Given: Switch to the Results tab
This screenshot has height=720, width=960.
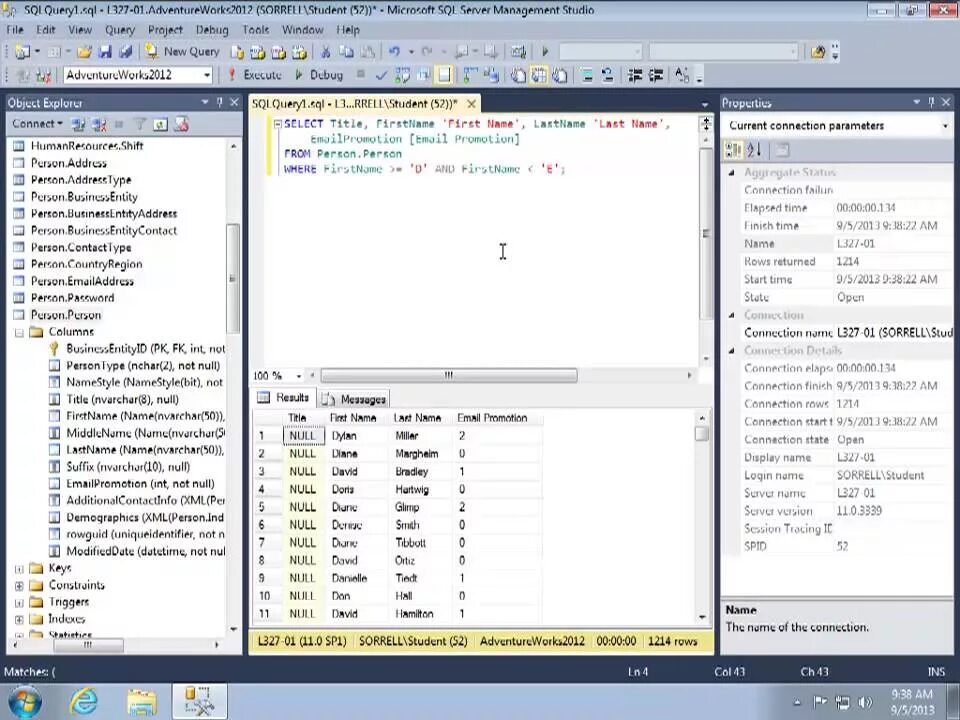Looking at the screenshot, I should coord(283,398).
